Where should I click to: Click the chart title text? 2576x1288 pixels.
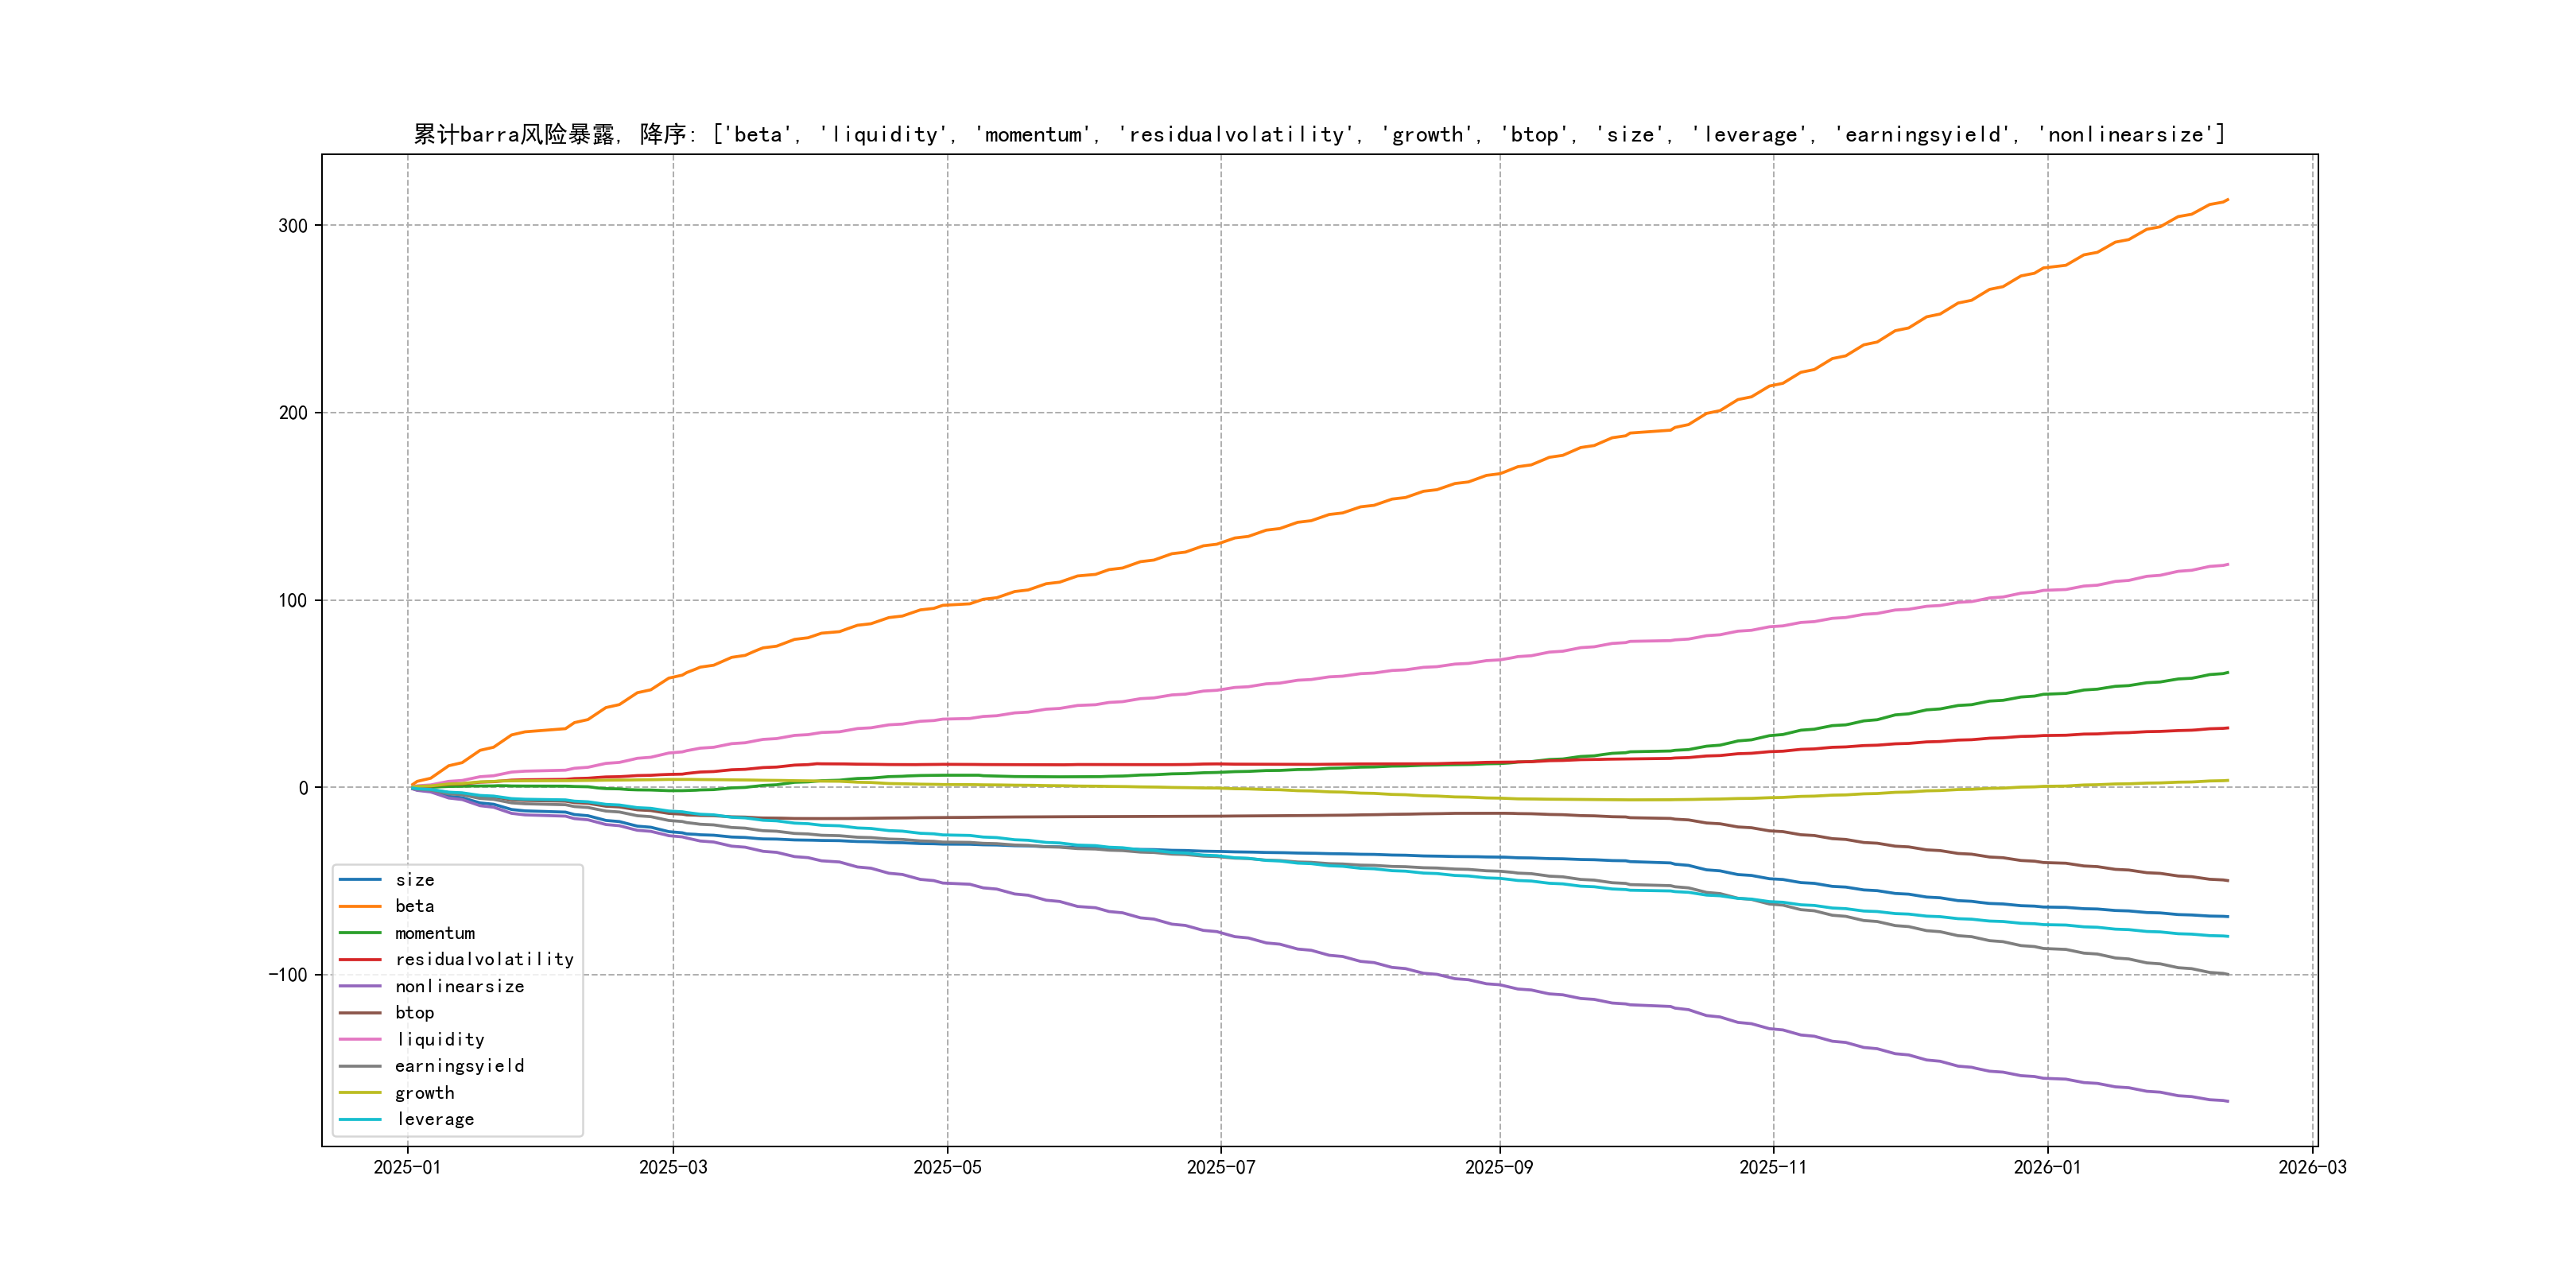coord(1318,134)
